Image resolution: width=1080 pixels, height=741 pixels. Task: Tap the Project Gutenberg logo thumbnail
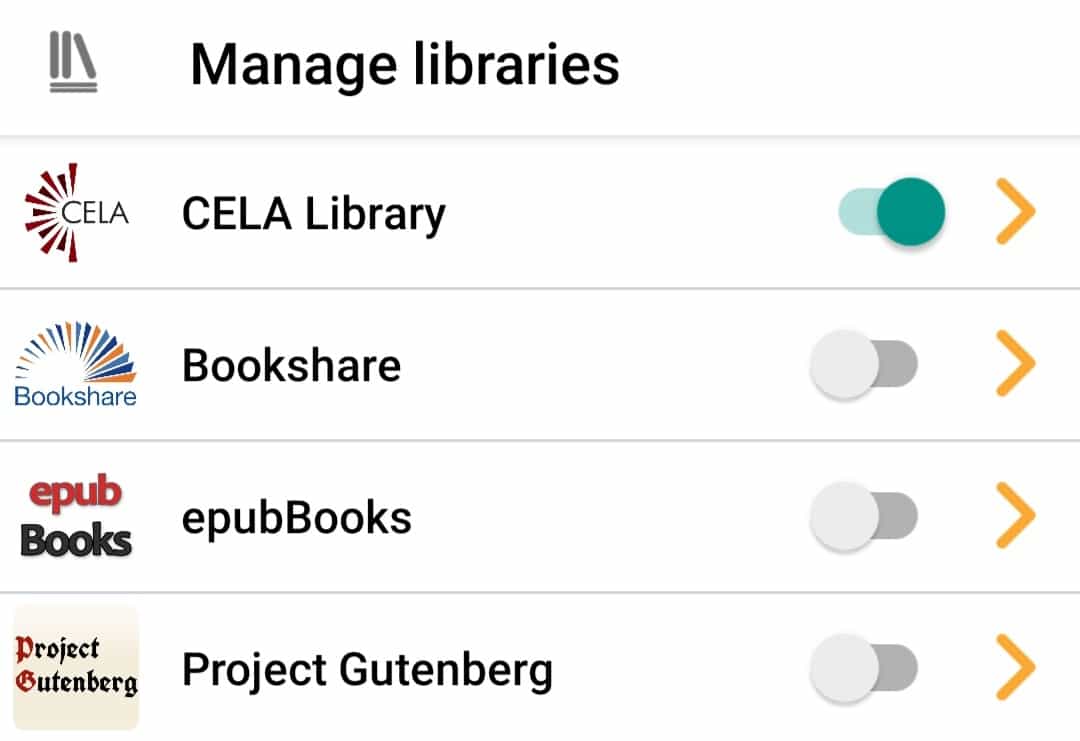pyautogui.click(x=76, y=667)
